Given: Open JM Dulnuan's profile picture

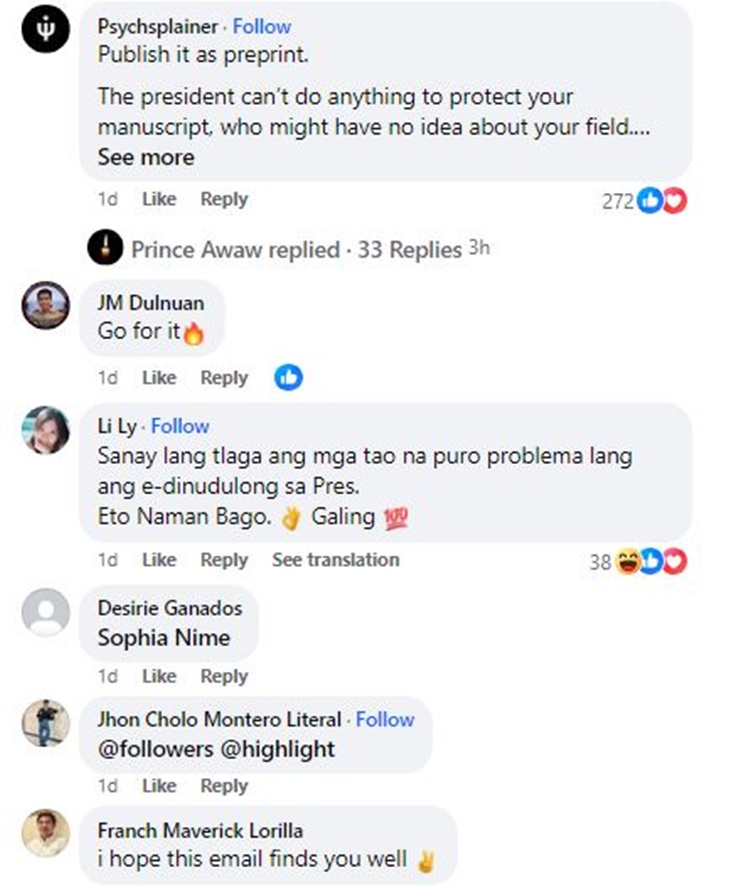Looking at the screenshot, I should point(46,305).
